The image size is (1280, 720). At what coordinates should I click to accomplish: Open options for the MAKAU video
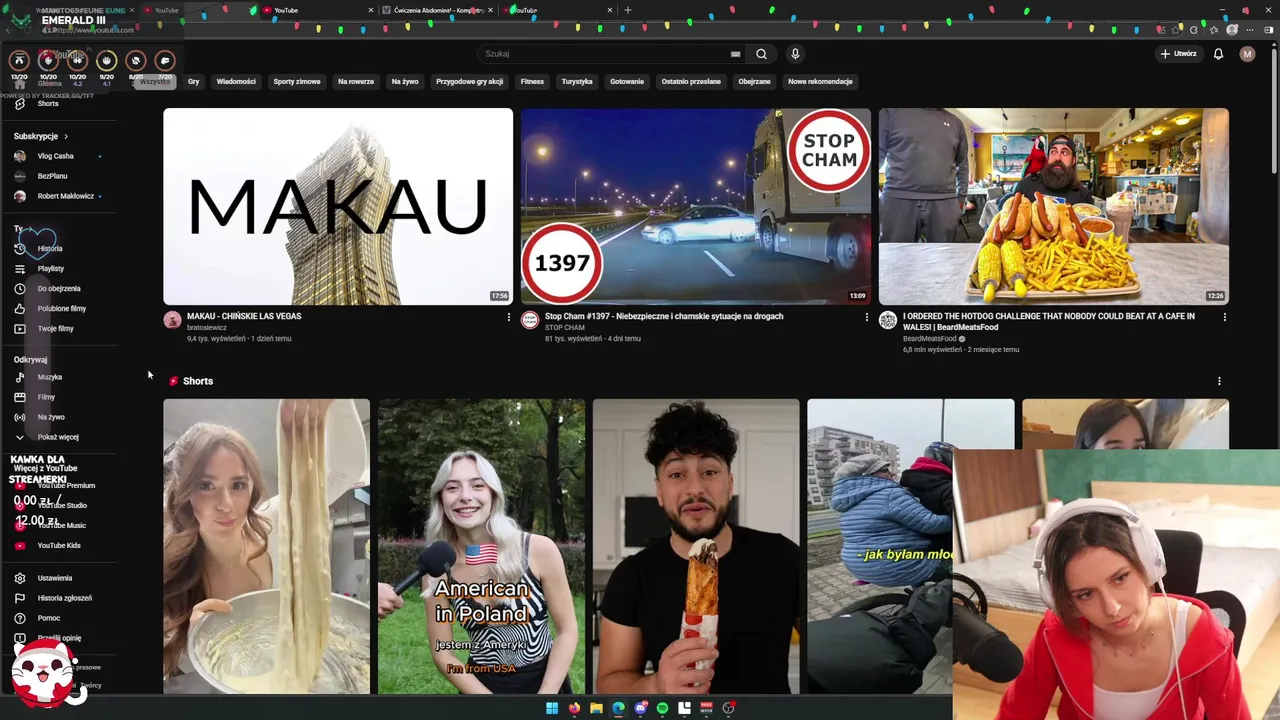coord(508,317)
